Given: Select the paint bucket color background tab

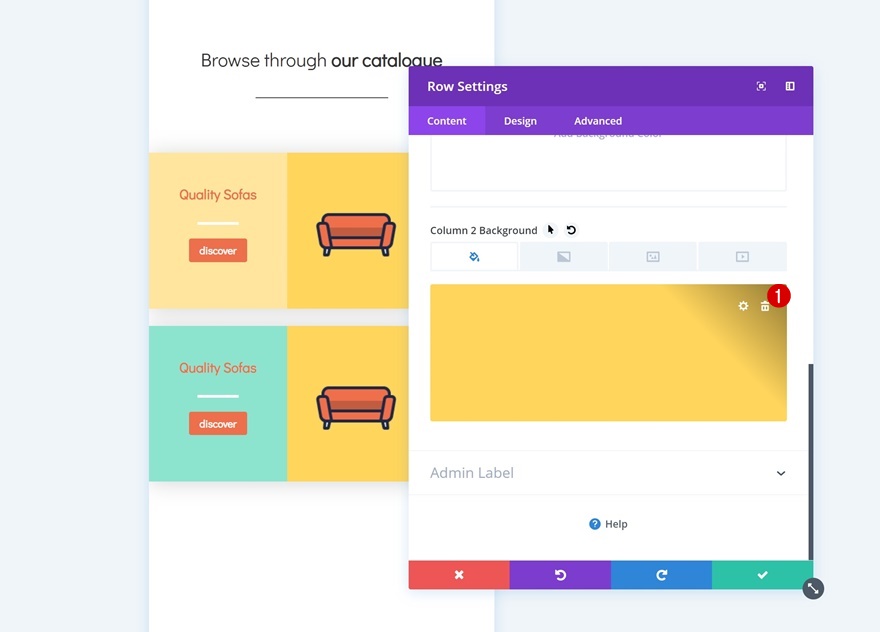Looking at the screenshot, I should tap(474, 257).
